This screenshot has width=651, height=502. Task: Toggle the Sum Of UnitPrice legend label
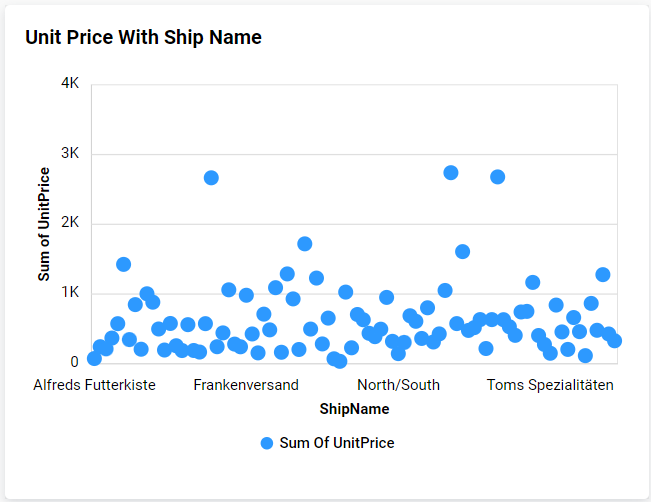coord(336,443)
